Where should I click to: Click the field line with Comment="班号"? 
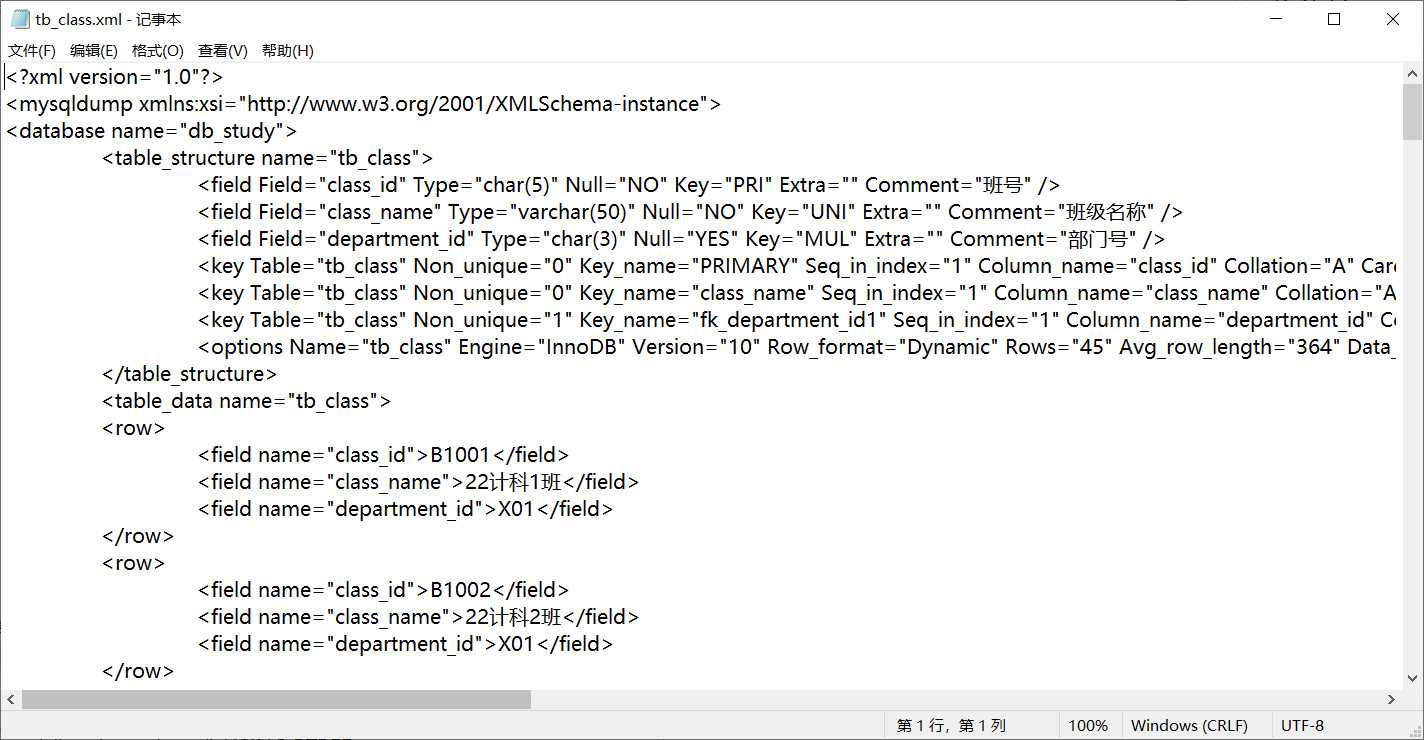(x=629, y=185)
